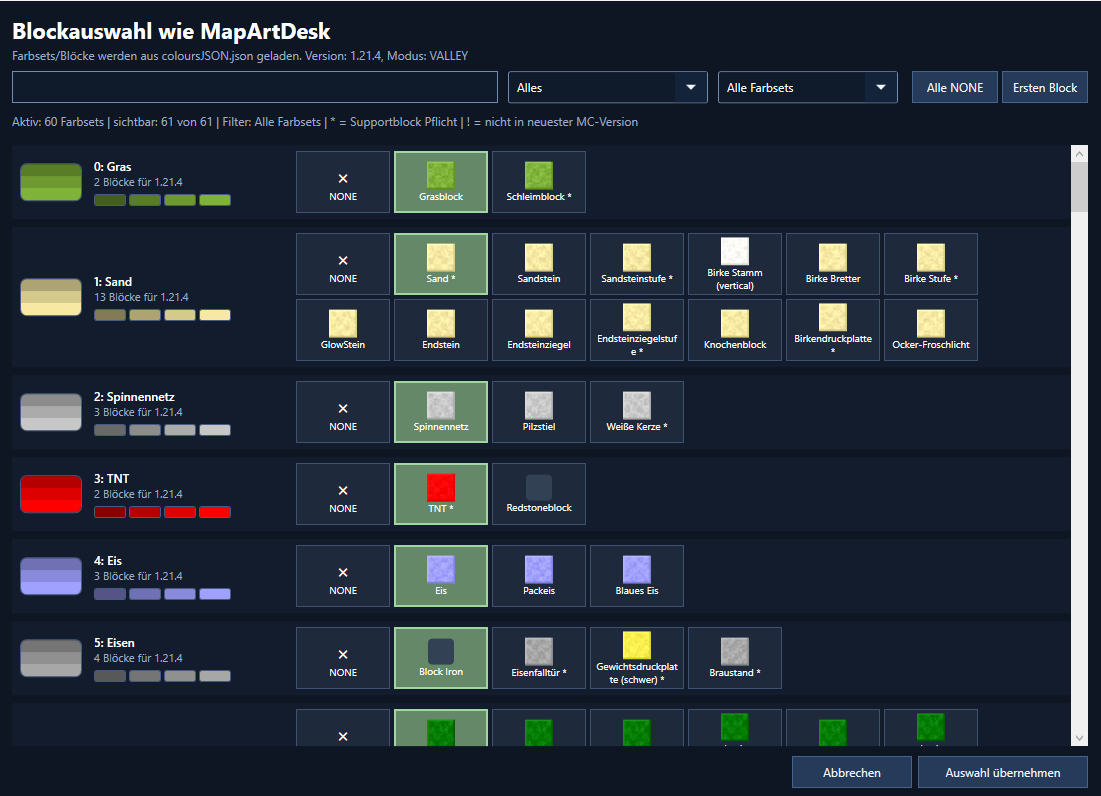1101x796 pixels.
Task: Click the Eisen gray color swatch
Action: pyautogui.click(x=51, y=658)
